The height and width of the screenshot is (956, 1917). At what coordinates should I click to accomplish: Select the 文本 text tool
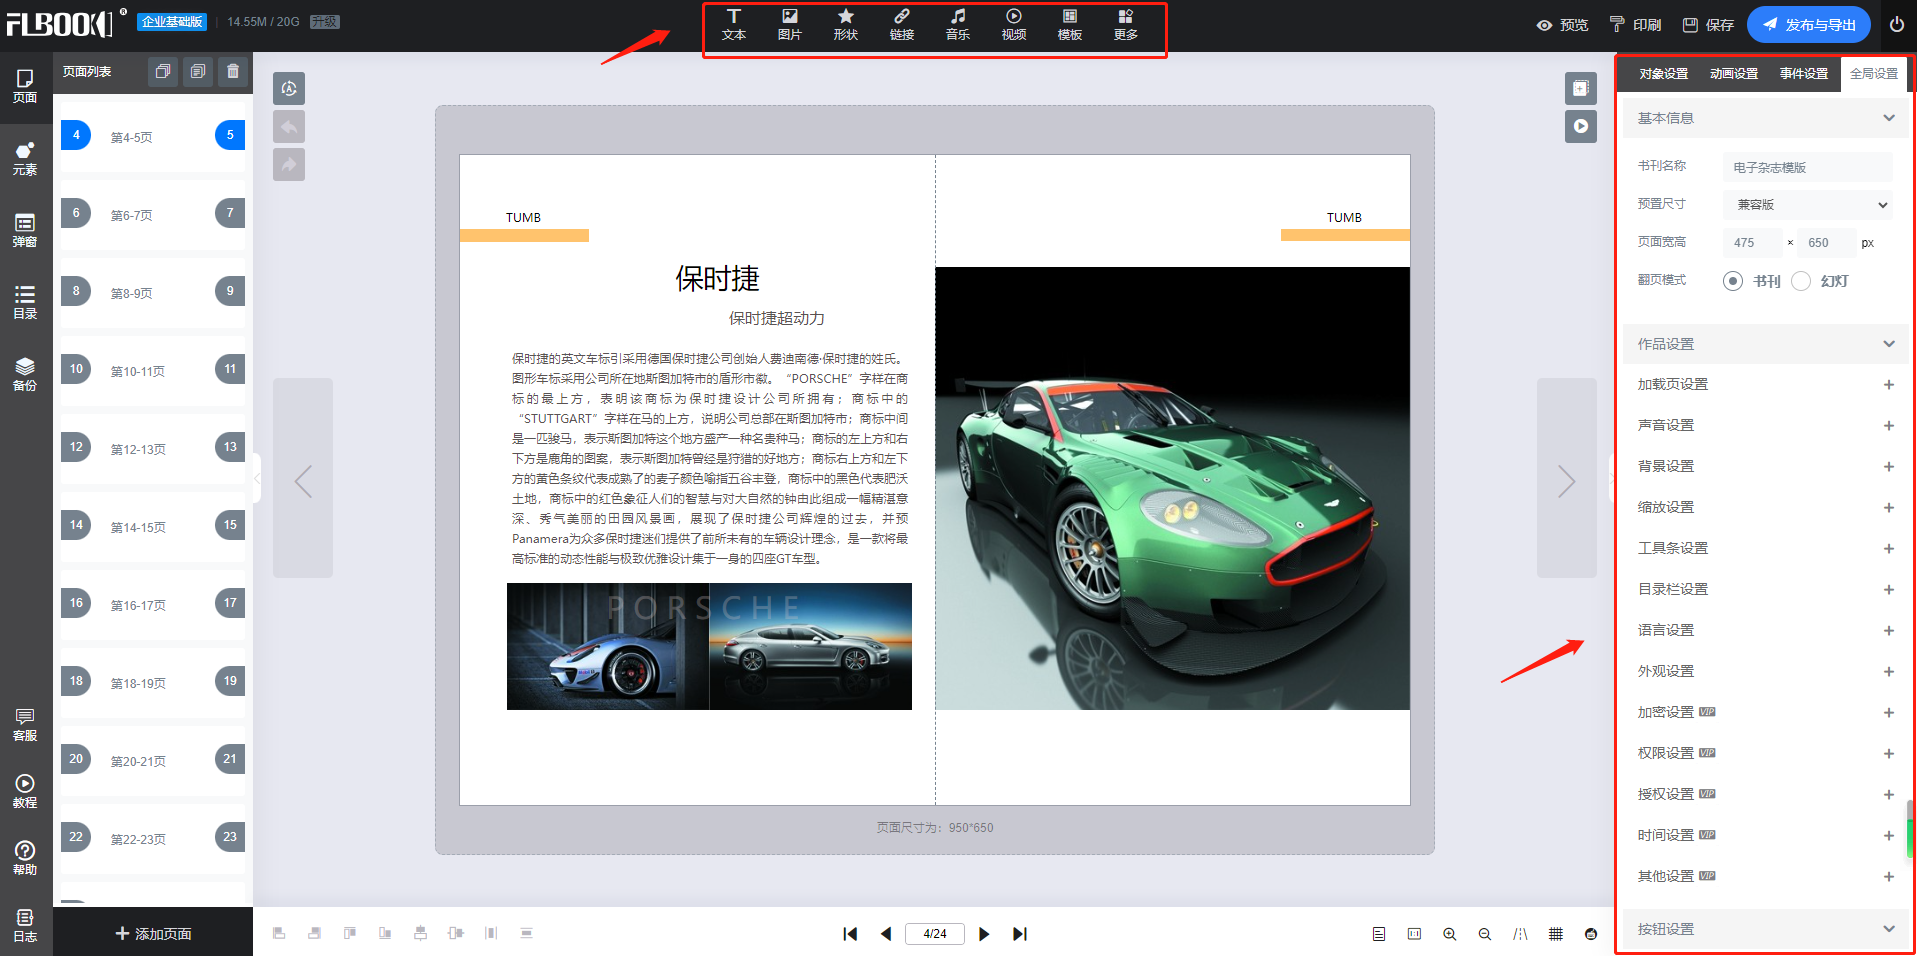(x=734, y=25)
